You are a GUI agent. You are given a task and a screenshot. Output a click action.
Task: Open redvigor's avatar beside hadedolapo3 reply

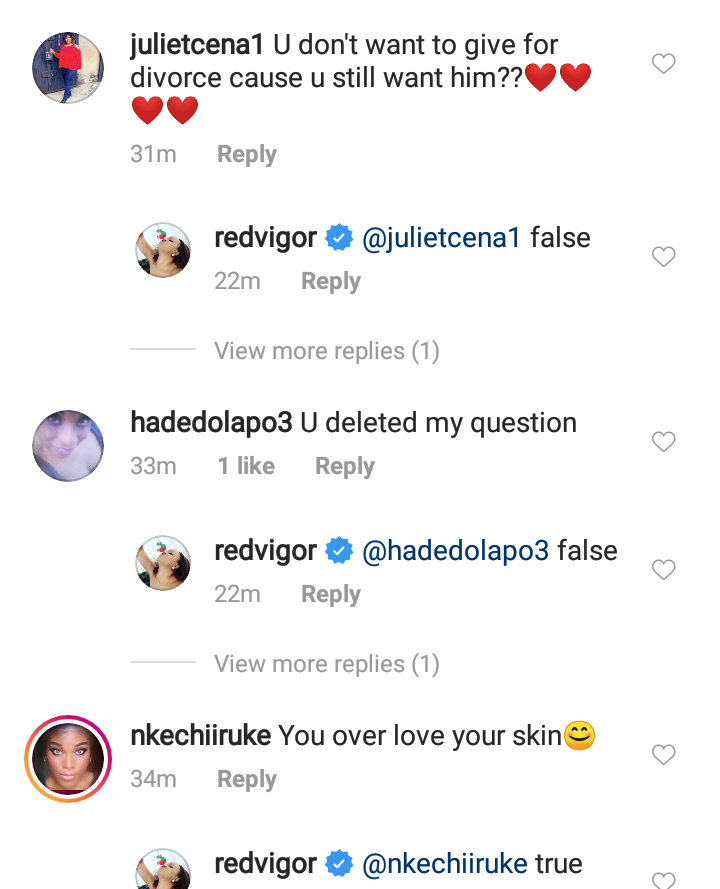(163, 564)
